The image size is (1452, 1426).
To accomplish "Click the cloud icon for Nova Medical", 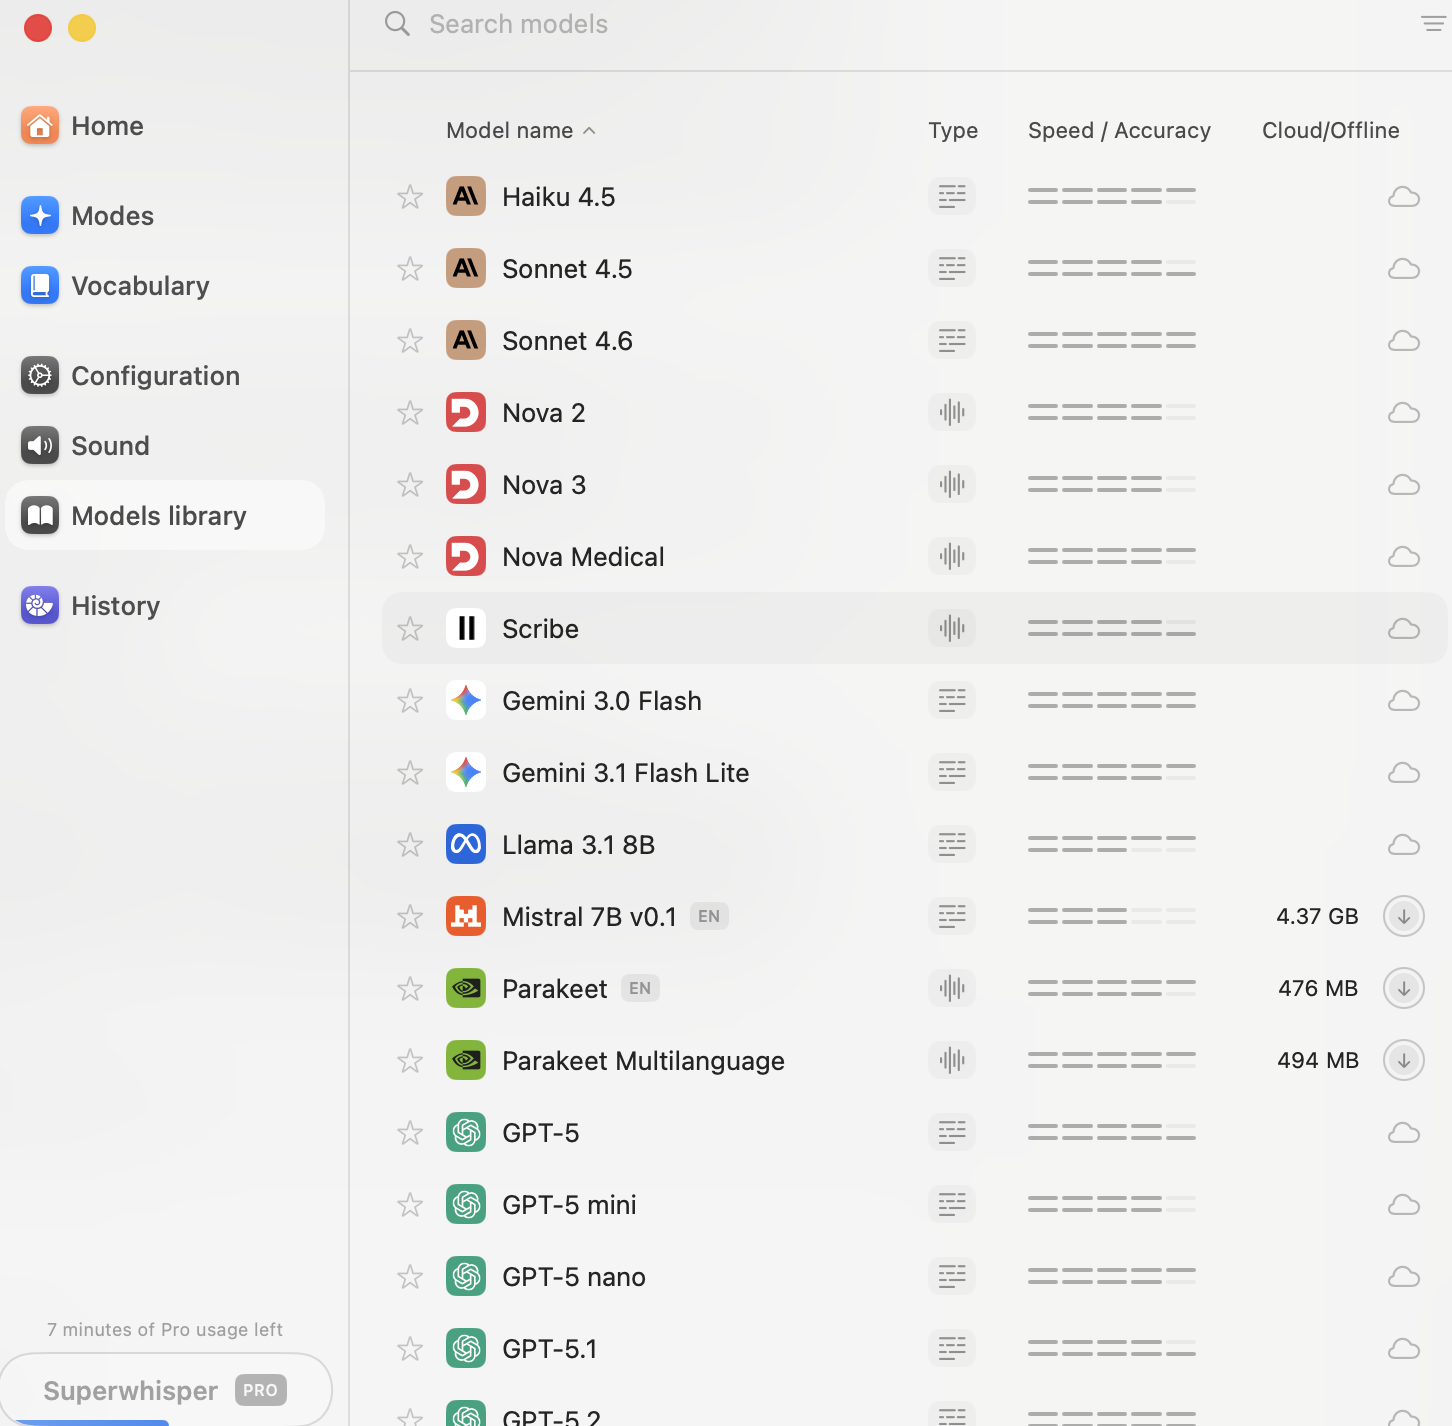I will pos(1404,557).
